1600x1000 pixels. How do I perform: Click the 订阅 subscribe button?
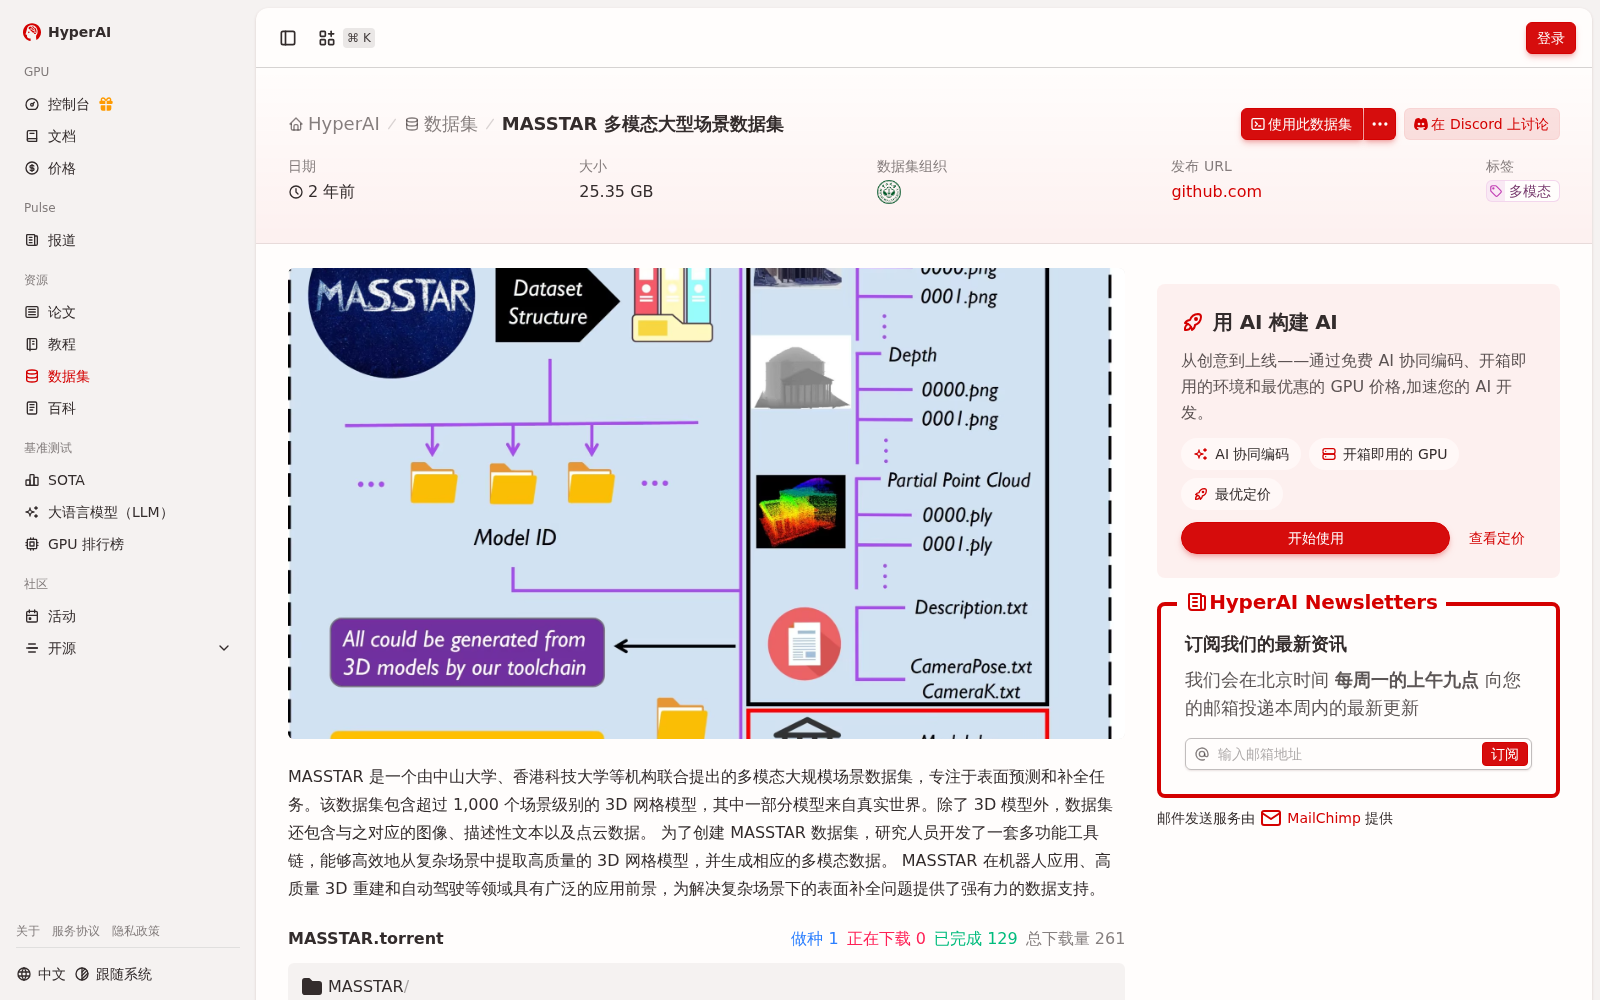(1504, 754)
